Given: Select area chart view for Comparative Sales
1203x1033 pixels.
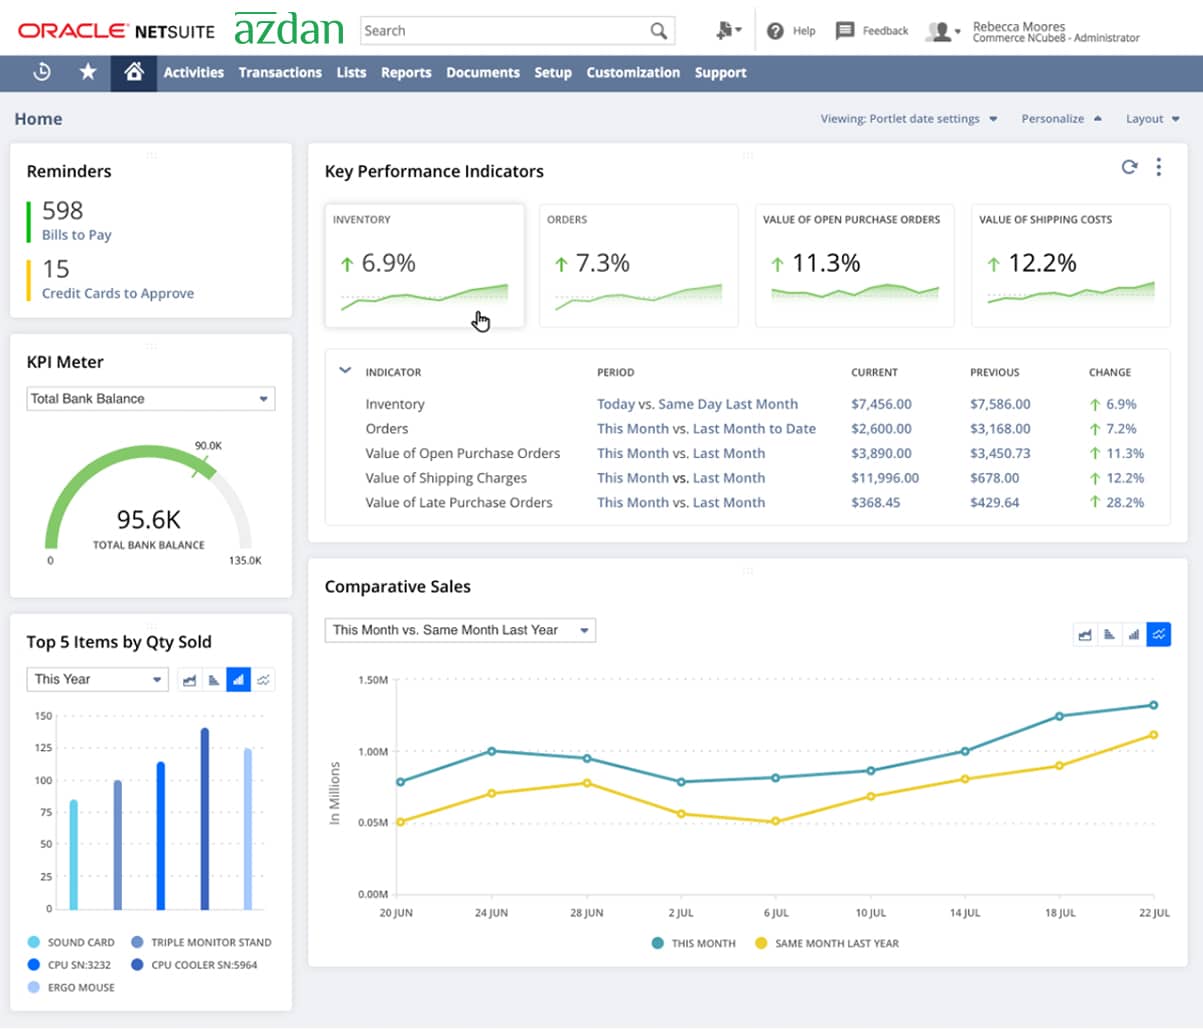Looking at the screenshot, I should click(x=1085, y=634).
